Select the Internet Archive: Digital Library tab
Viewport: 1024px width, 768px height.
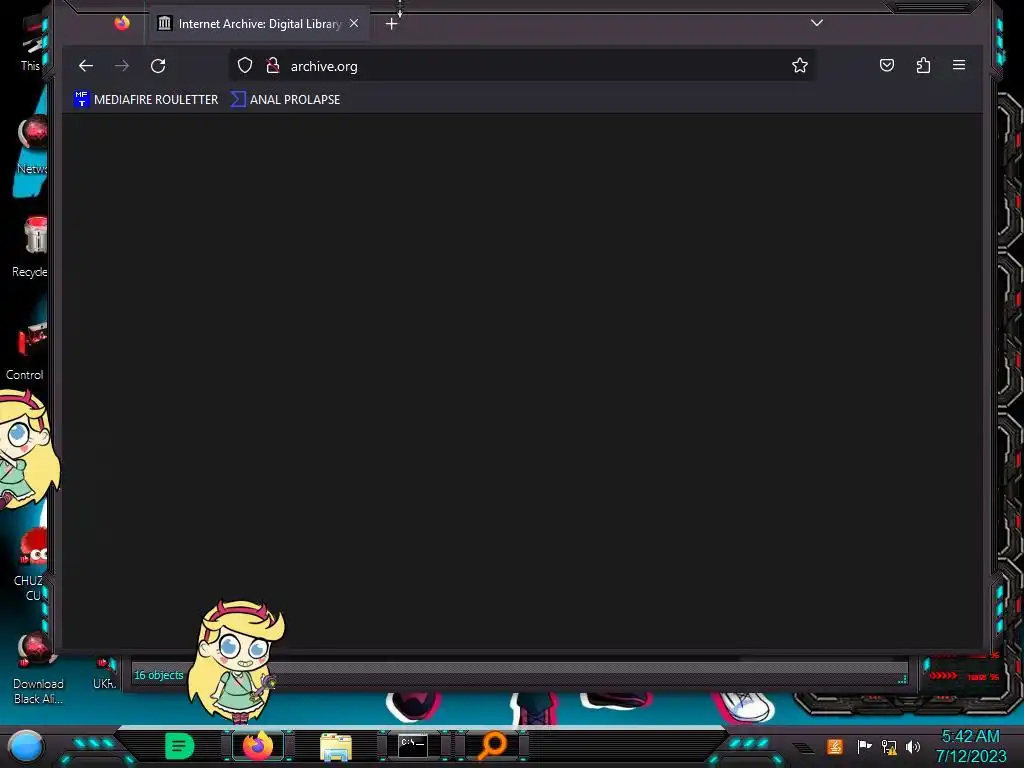pos(259,24)
